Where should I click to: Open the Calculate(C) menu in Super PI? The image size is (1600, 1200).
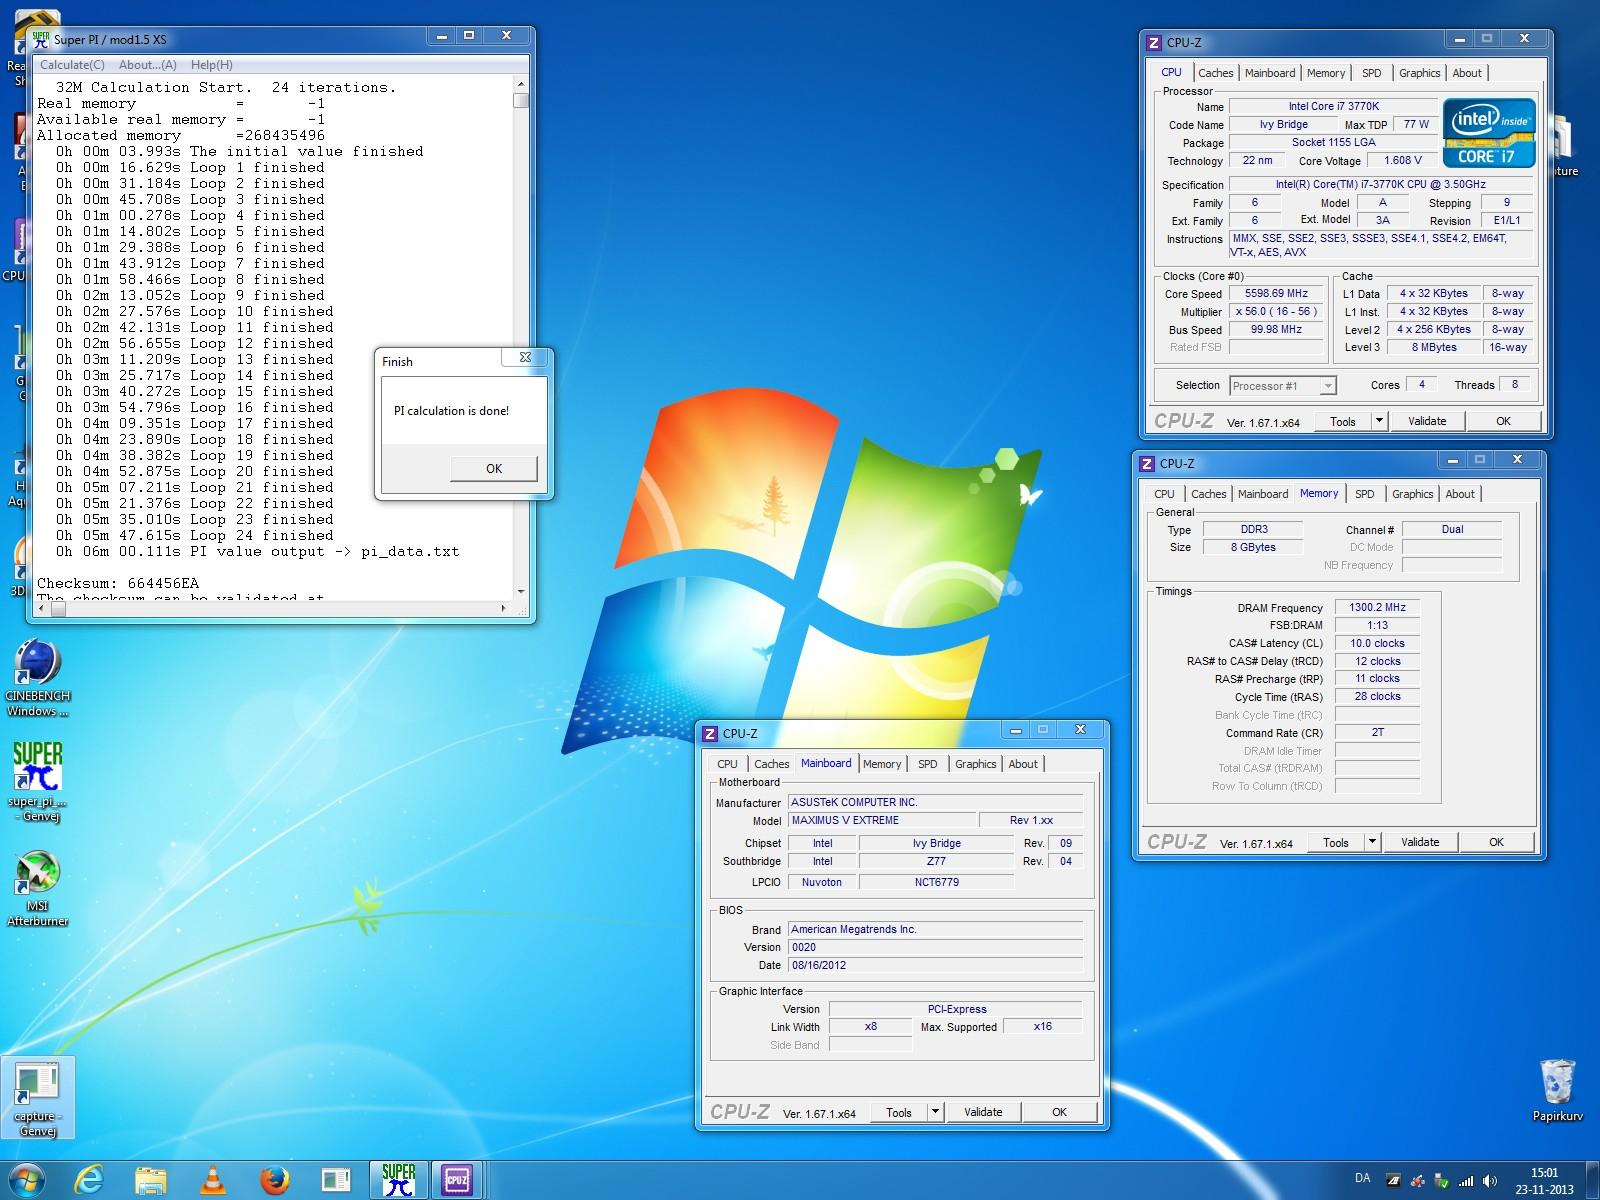pos(72,64)
